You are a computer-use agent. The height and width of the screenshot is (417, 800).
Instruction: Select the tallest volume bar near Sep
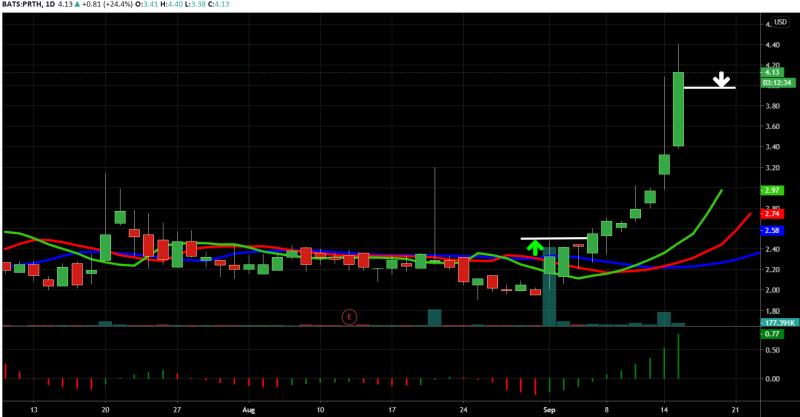coord(549,286)
